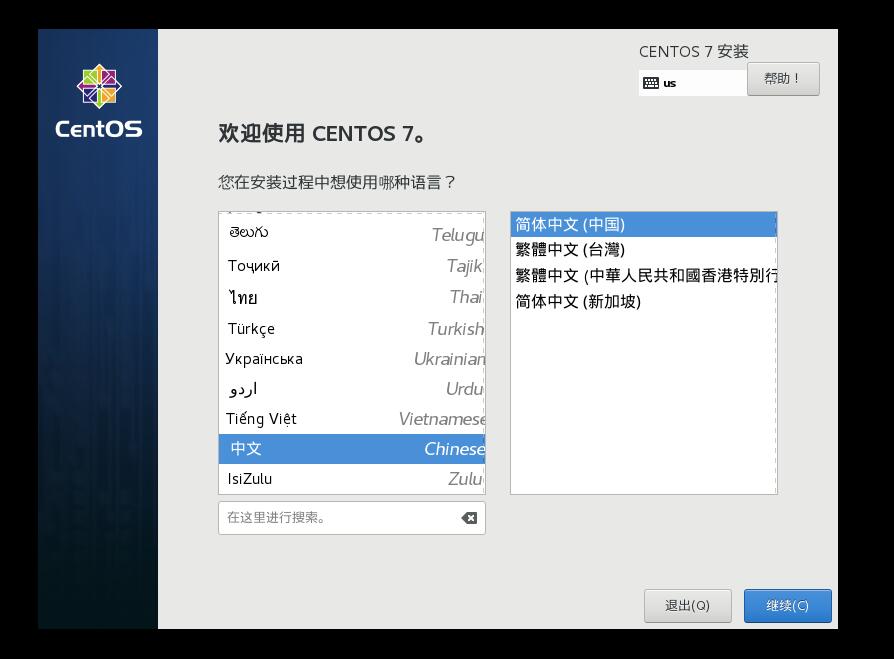894x659 pixels.
Task: Select the Telugu language row
Action: point(352,234)
